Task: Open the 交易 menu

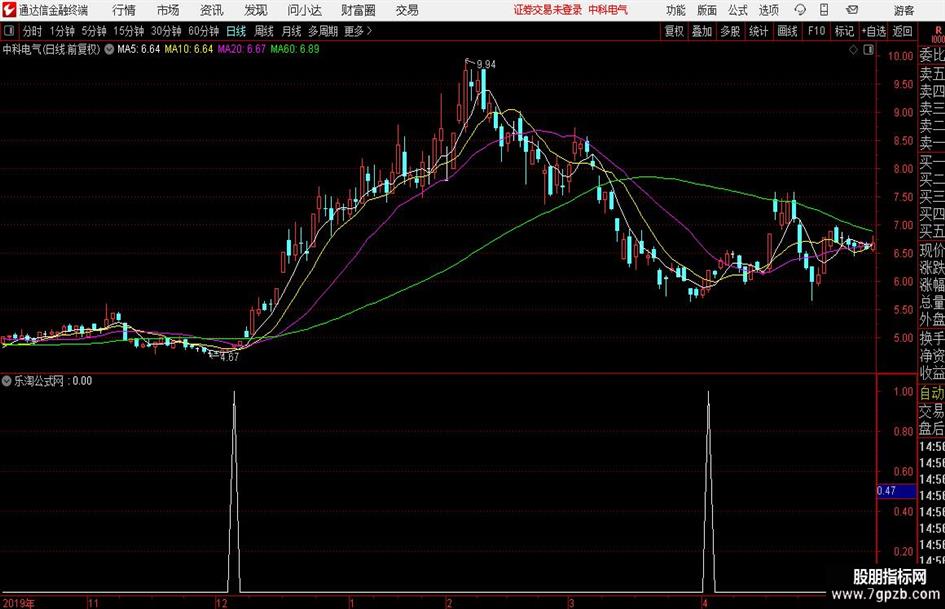Action: point(407,10)
